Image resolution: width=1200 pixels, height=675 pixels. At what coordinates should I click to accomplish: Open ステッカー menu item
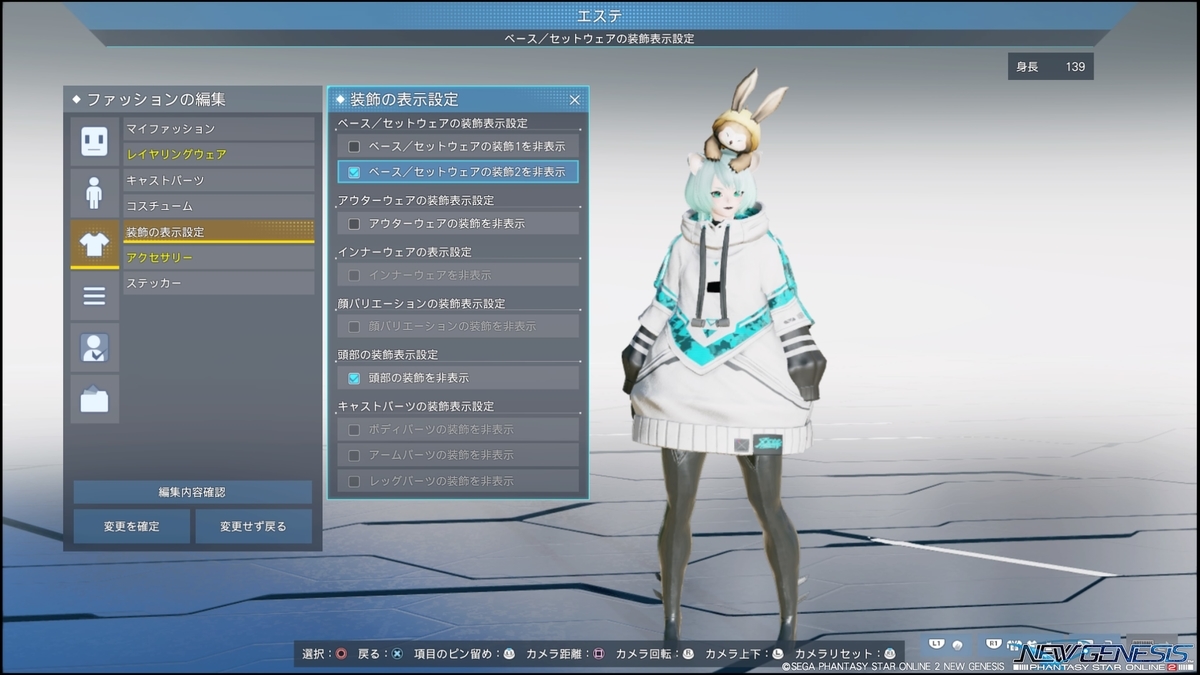click(x=218, y=284)
